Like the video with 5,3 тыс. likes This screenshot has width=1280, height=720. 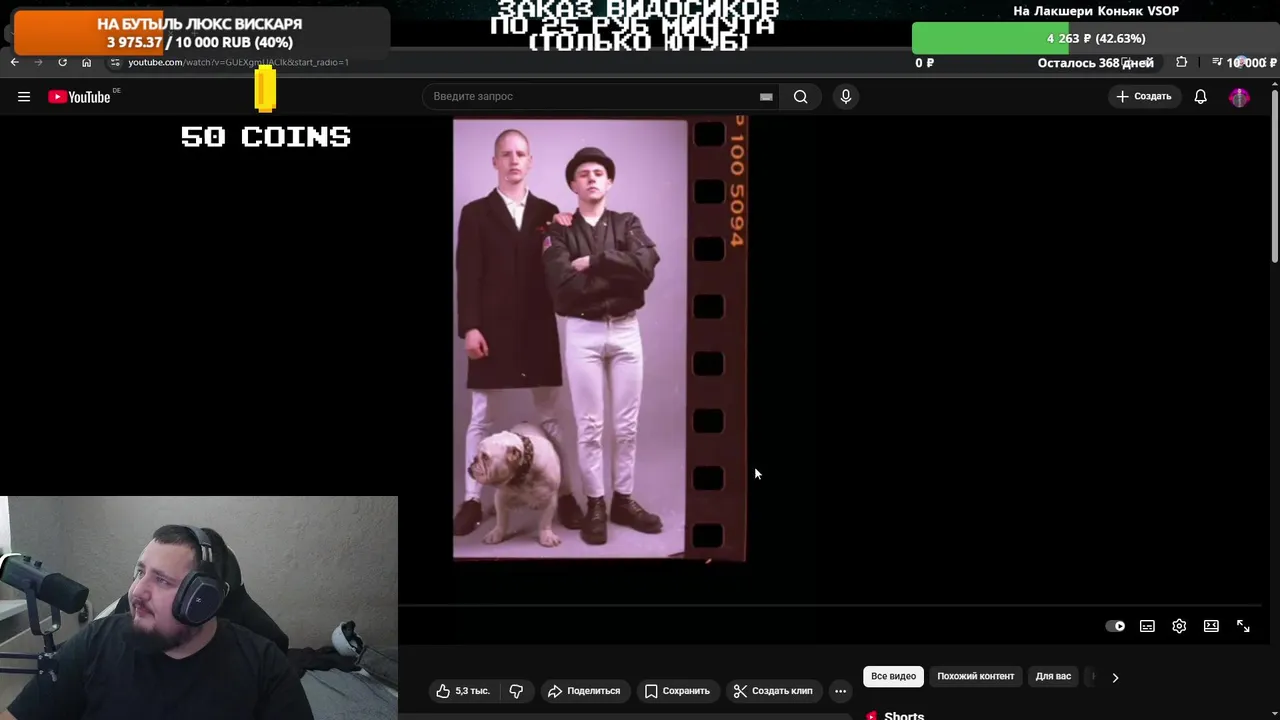(x=462, y=691)
